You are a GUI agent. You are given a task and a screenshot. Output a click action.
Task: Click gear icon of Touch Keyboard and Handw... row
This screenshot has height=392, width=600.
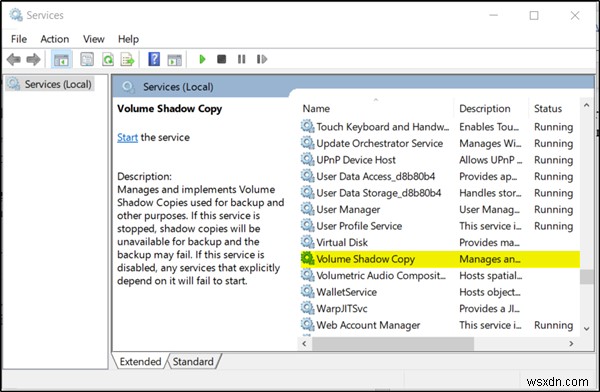[307, 126]
